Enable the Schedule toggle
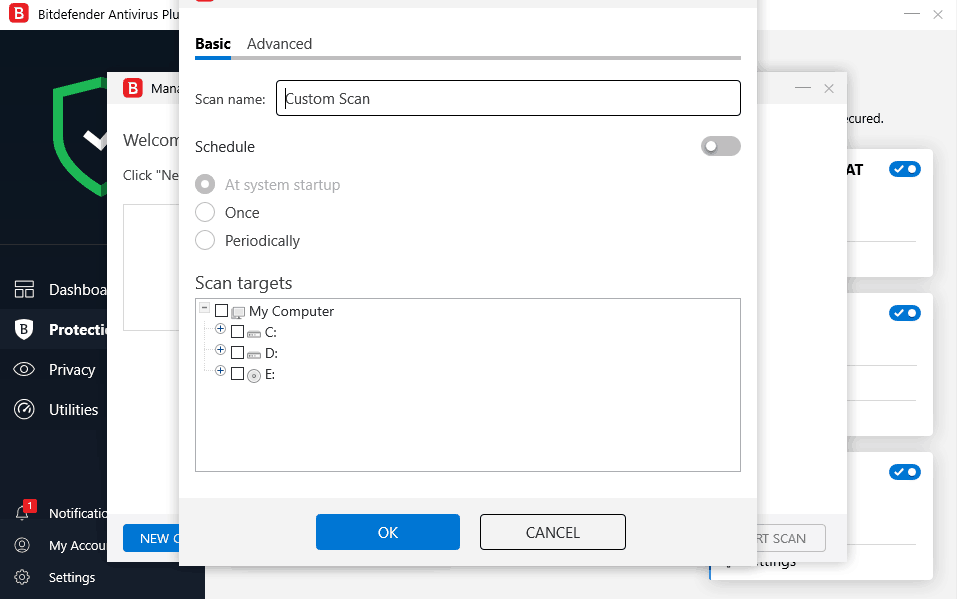 pos(720,146)
